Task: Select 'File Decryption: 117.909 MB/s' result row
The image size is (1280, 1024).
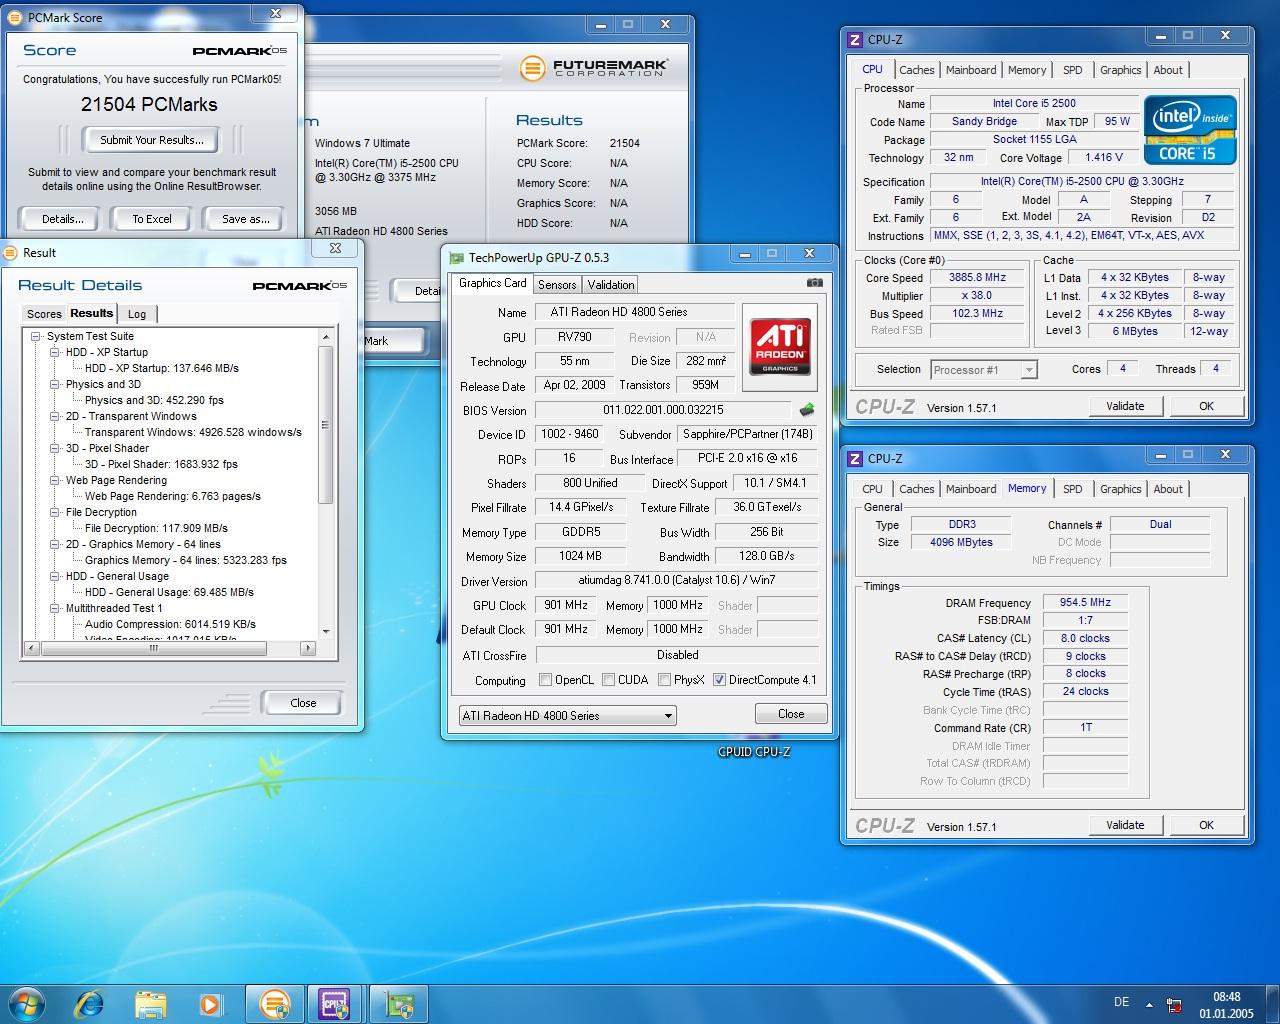Action: click(x=156, y=528)
